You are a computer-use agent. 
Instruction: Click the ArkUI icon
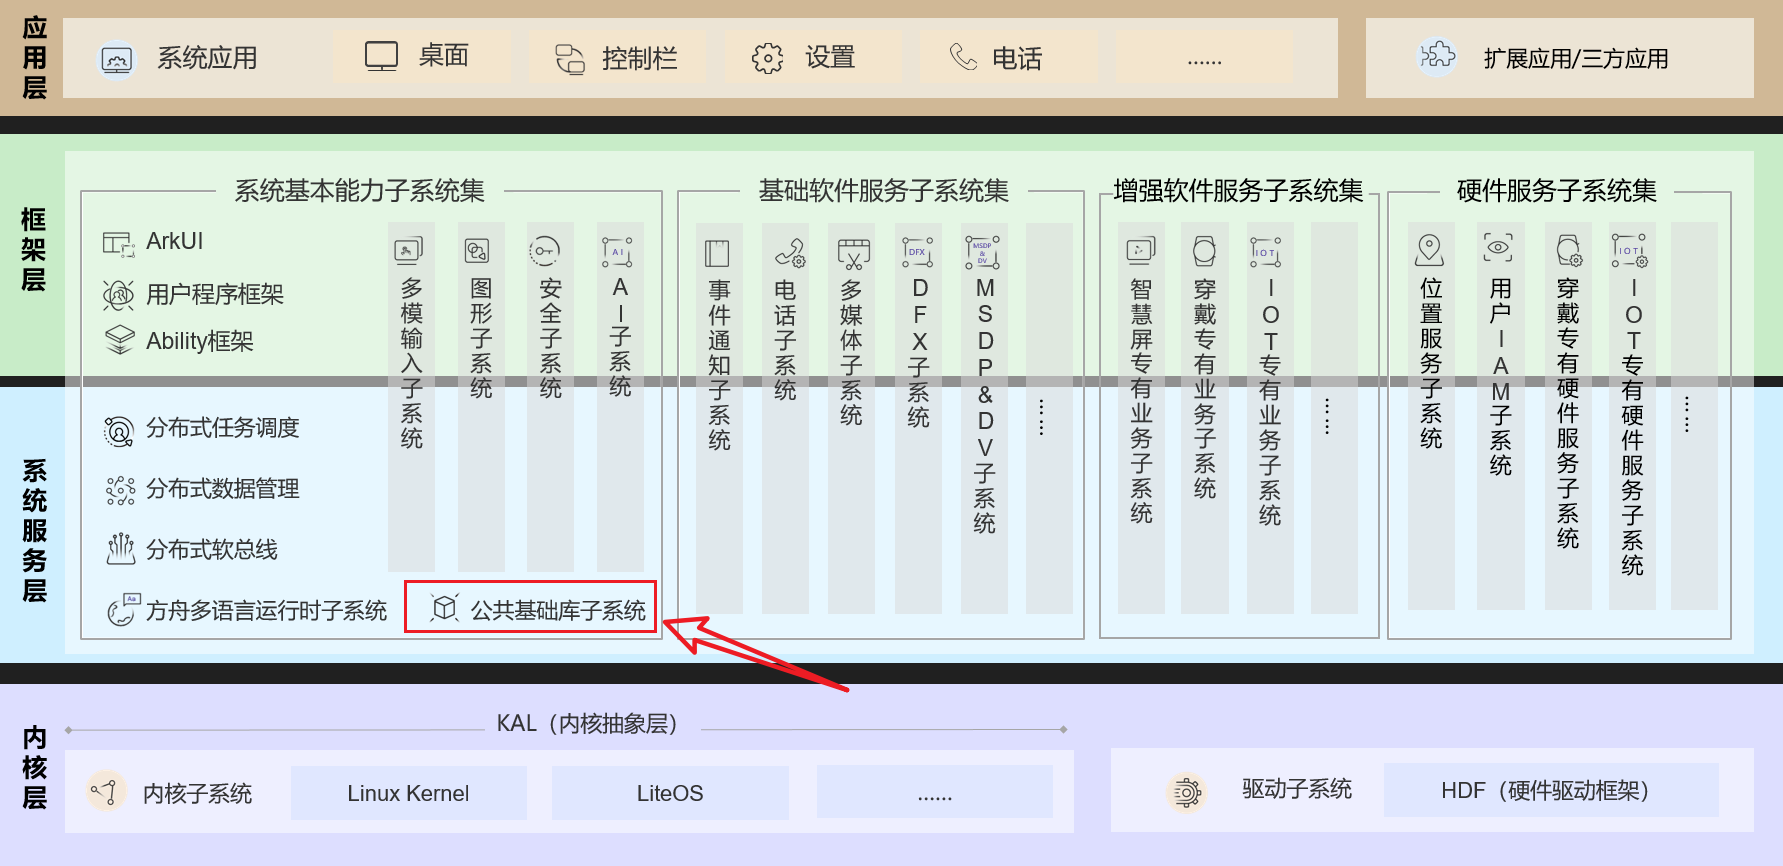118,243
